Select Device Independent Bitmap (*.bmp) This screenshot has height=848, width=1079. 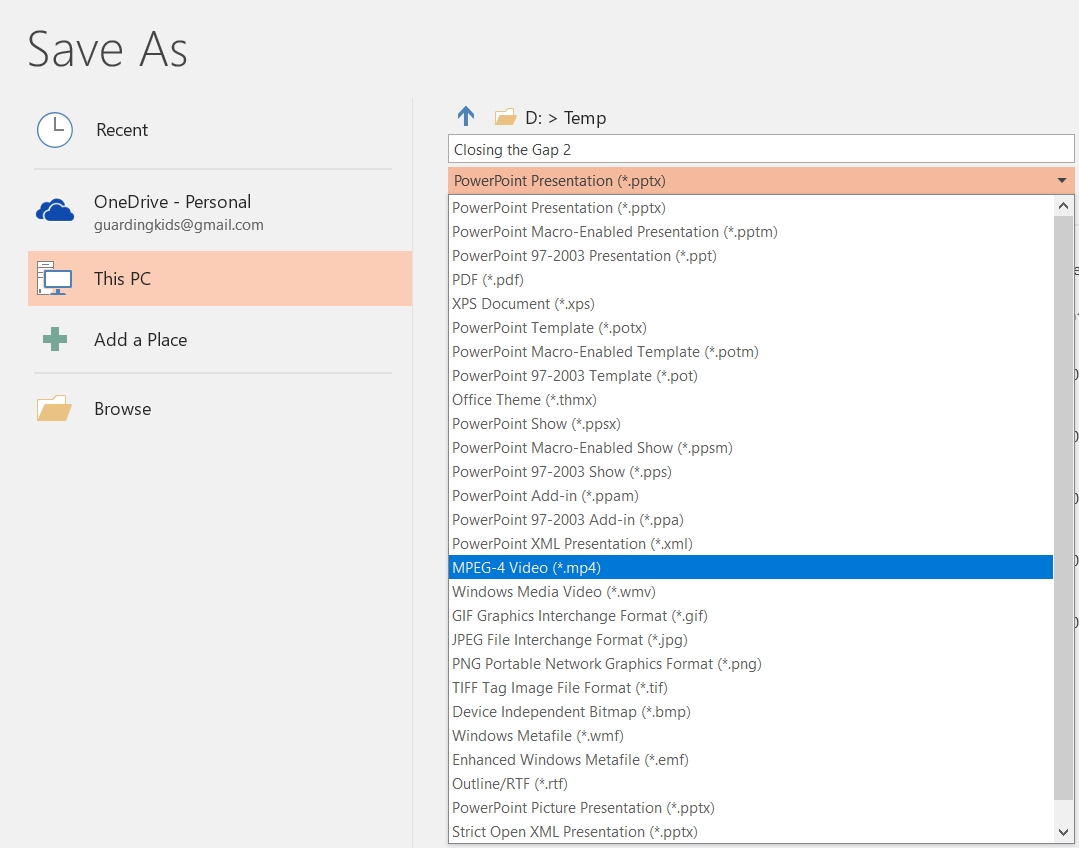click(751, 712)
